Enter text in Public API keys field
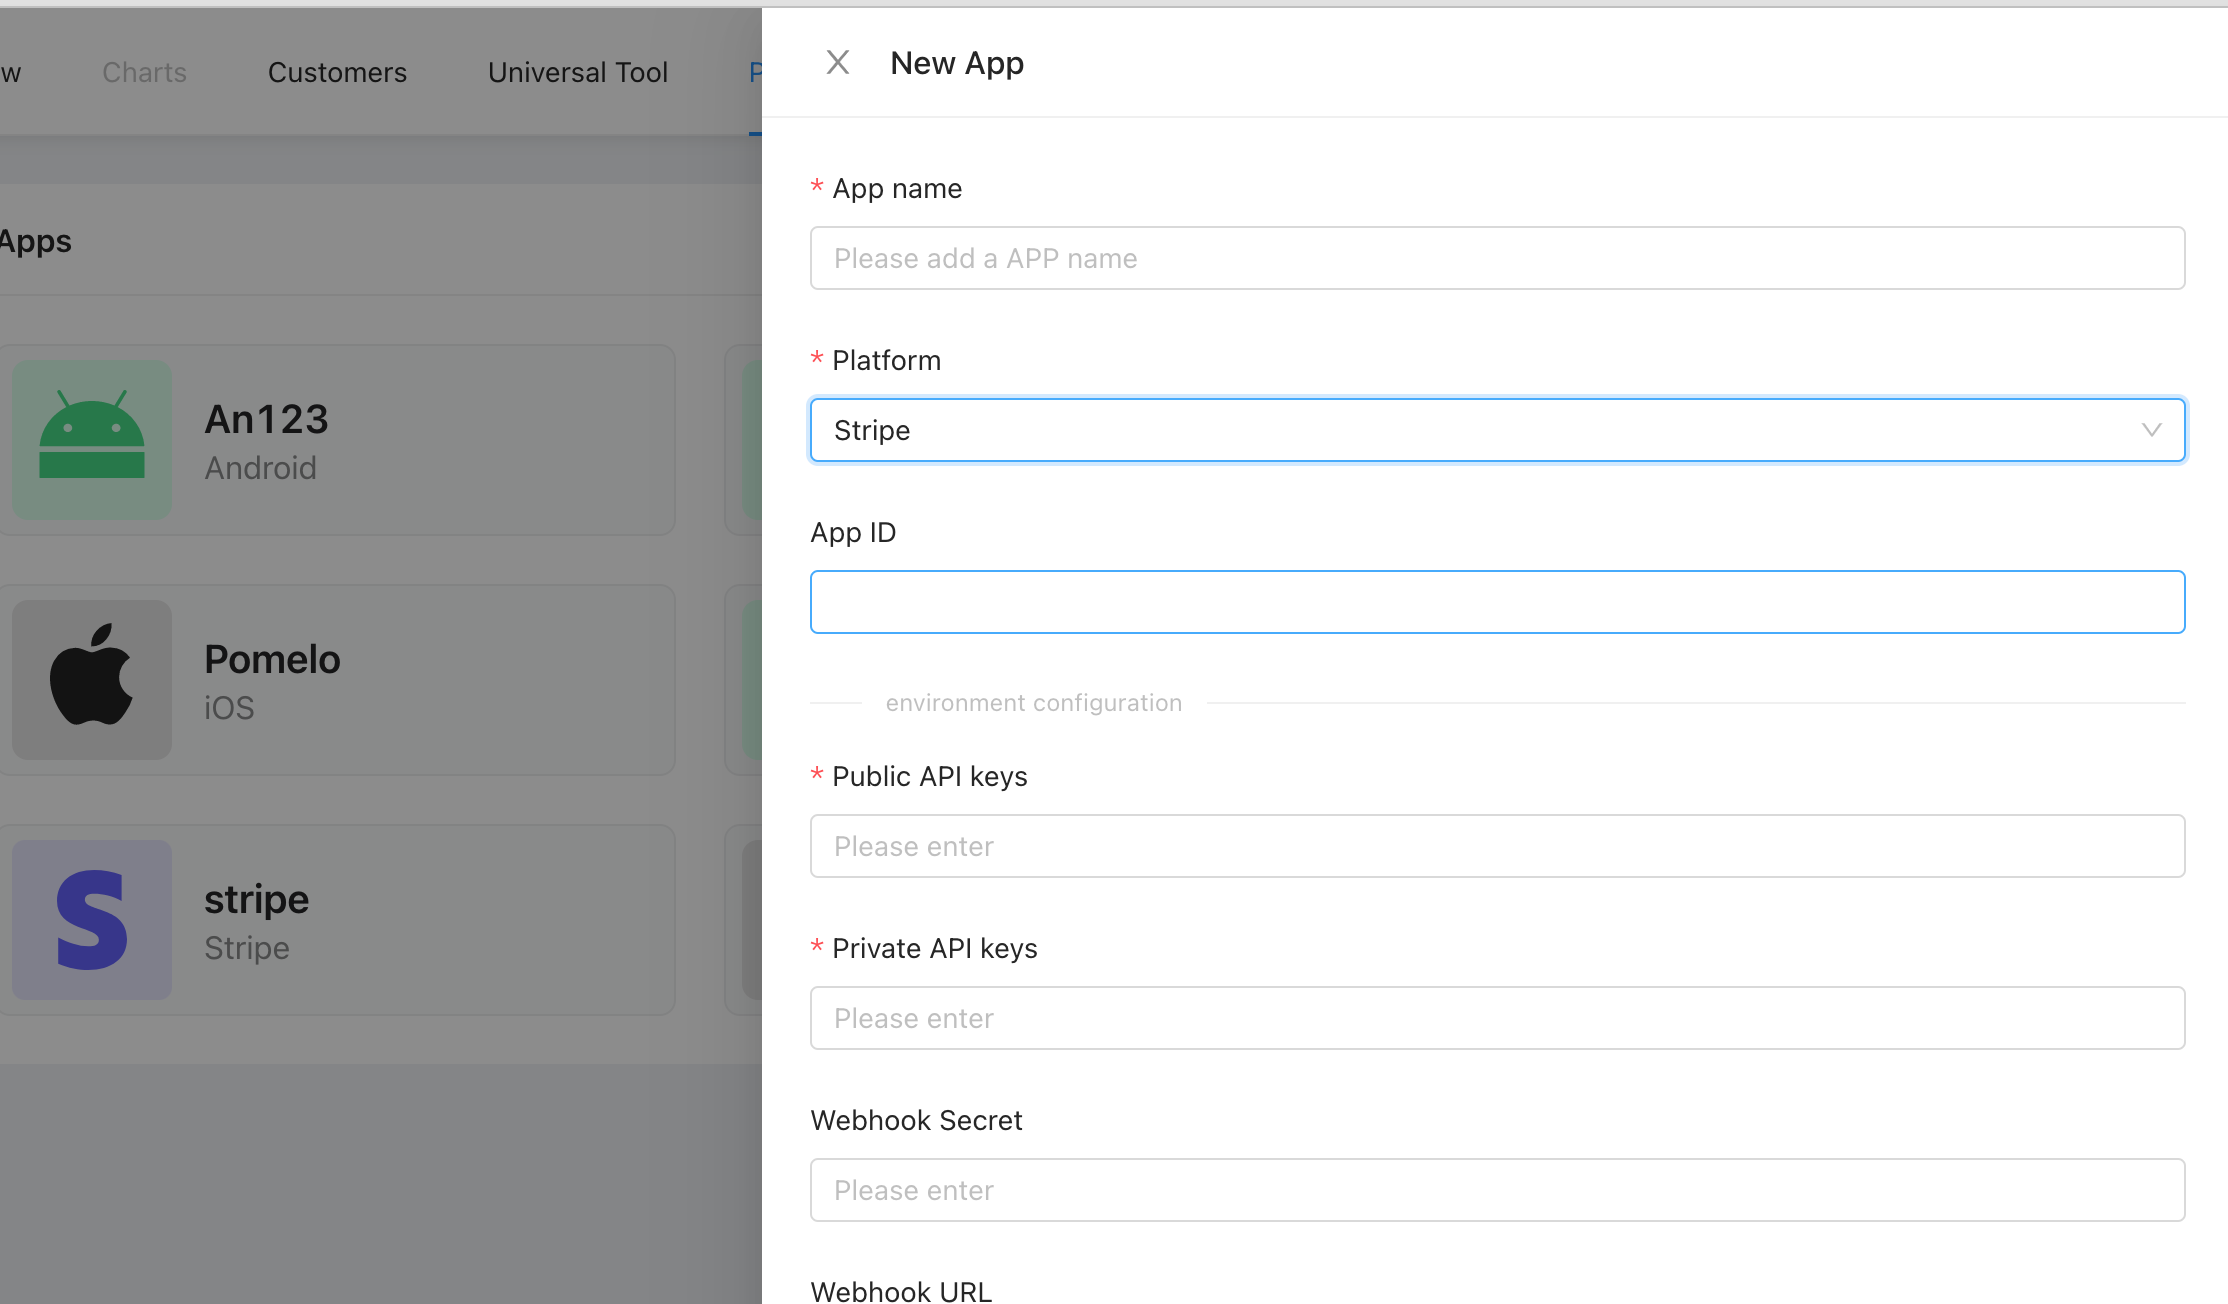The image size is (2228, 1304). [1497, 846]
